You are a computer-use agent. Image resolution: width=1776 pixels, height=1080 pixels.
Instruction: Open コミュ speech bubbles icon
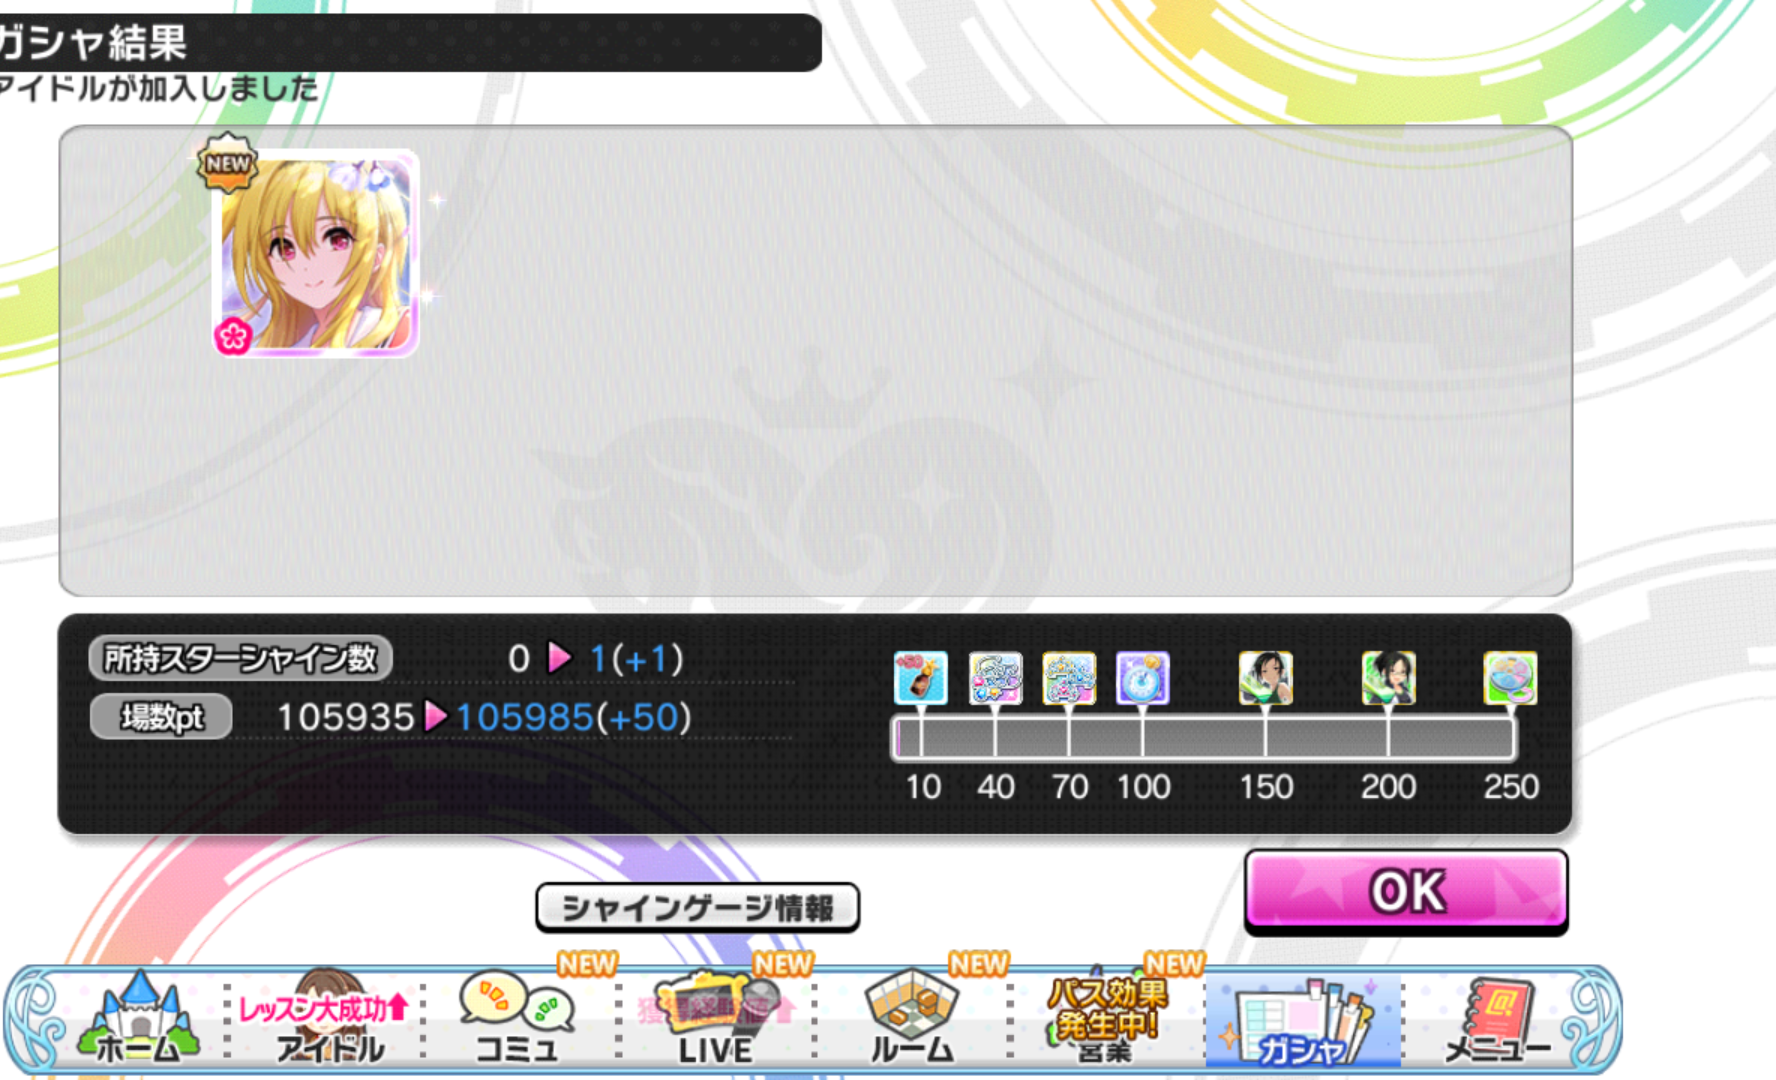pyautogui.click(x=517, y=1018)
